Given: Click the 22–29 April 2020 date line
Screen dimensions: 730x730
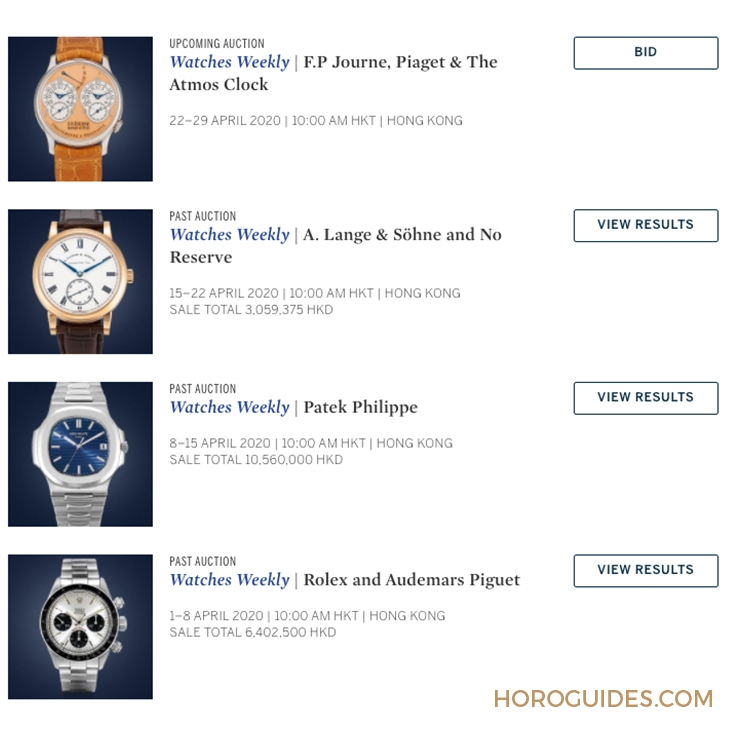Looking at the screenshot, I should (x=316, y=121).
